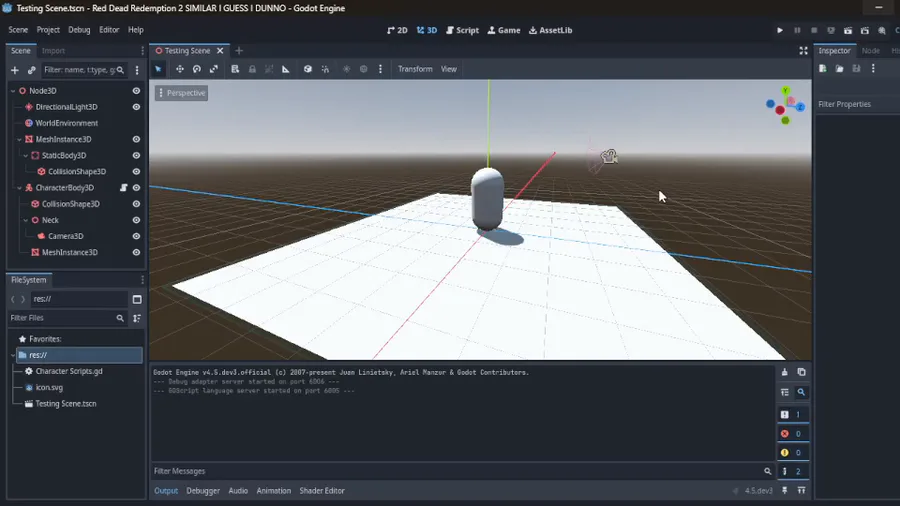Open the selectable nodes list tool

point(235,69)
